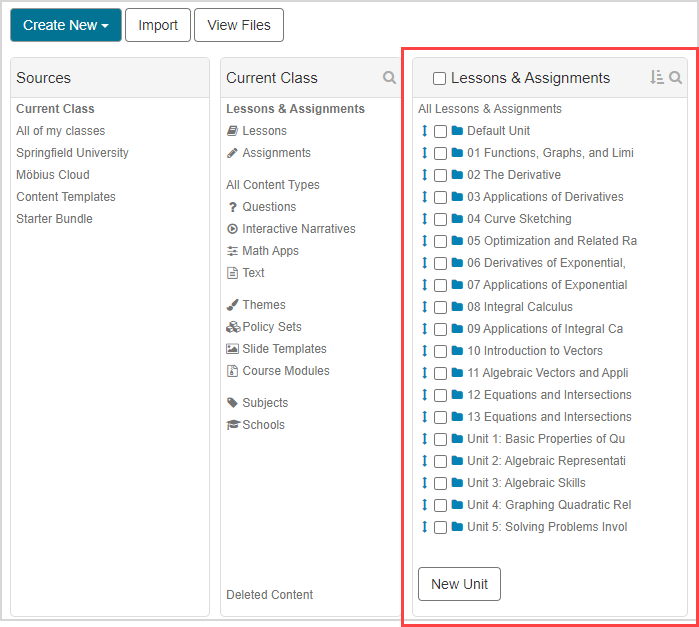The width and height of the screenshot is (699, 627).
Task: Click search icon in Lessons & Assignments header
Action: (676, 78)
